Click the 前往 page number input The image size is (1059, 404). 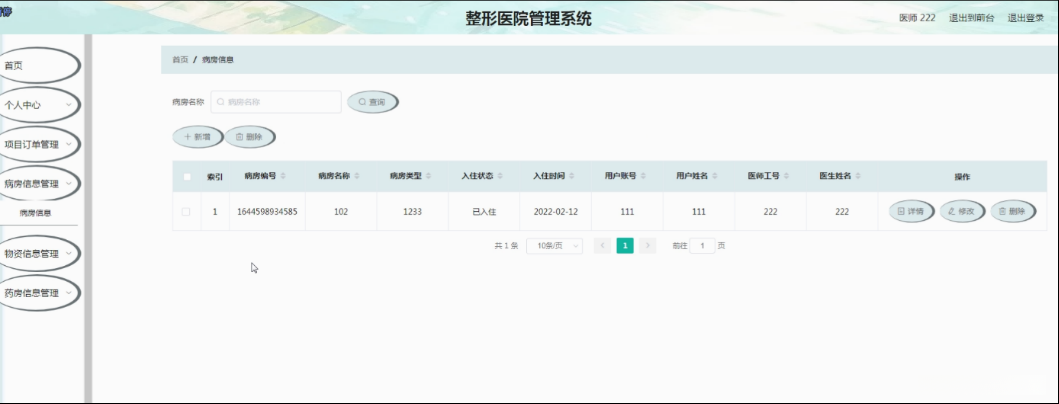[702, 246]
